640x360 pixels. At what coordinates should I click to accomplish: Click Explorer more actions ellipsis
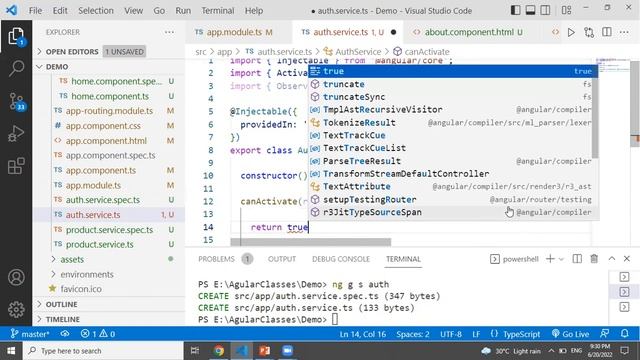[169, 32]
